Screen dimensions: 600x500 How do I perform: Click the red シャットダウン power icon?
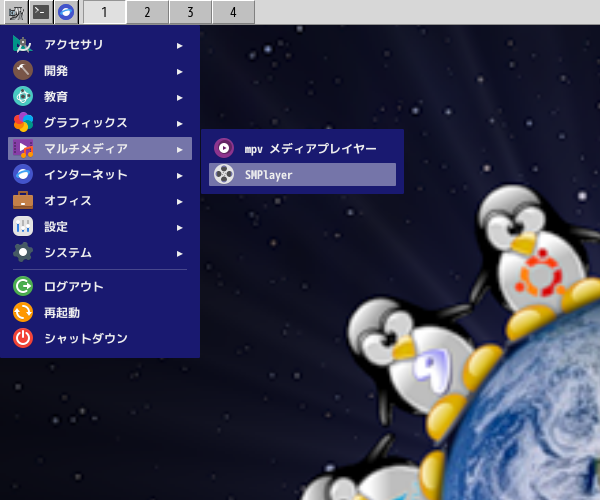(x=23, y=338)
